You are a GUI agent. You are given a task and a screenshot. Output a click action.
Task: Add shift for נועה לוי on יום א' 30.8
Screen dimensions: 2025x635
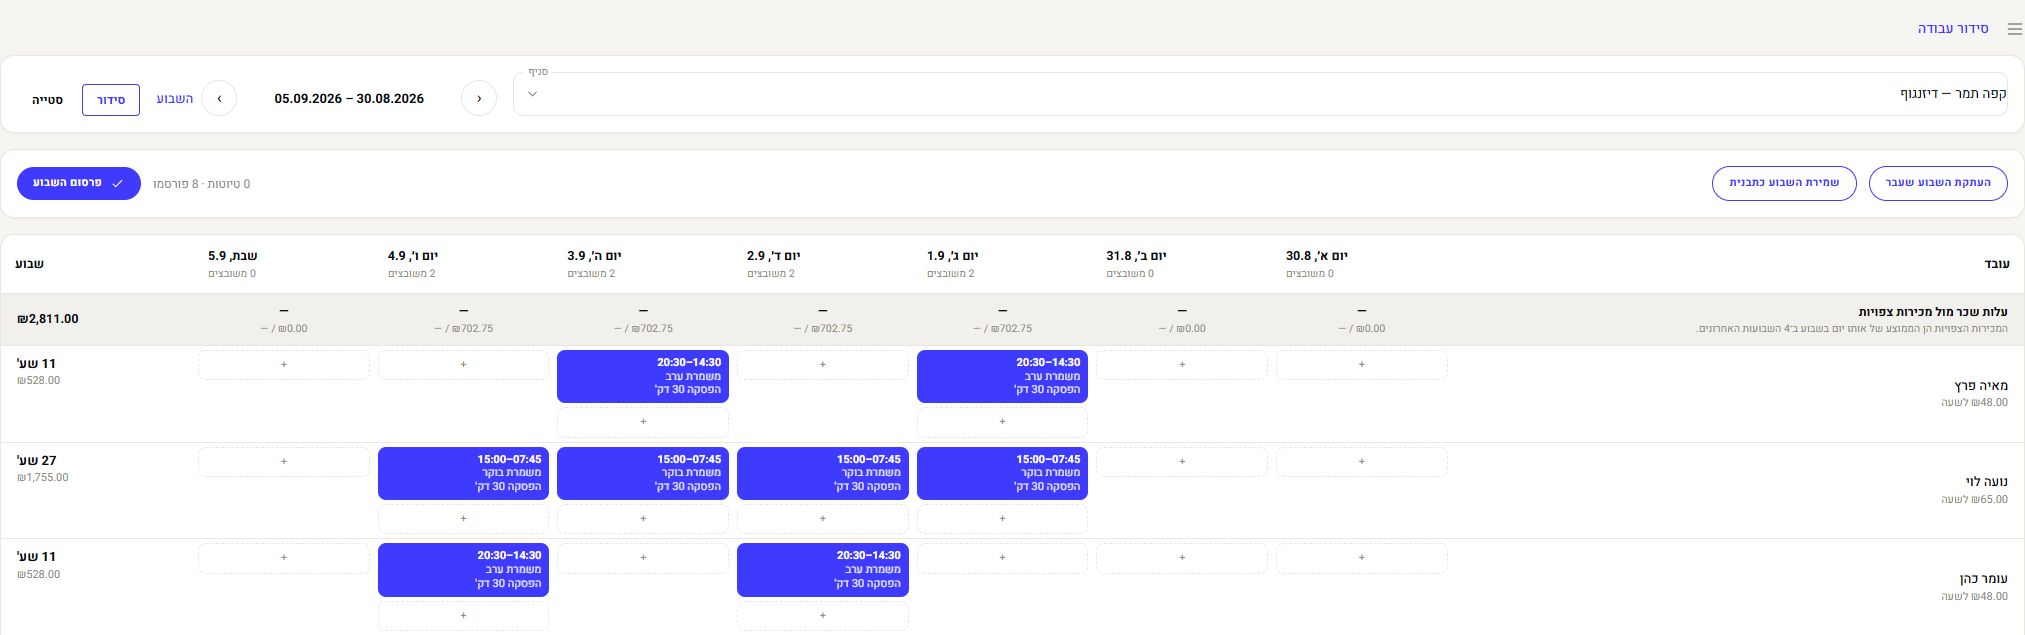(1362, 462)
